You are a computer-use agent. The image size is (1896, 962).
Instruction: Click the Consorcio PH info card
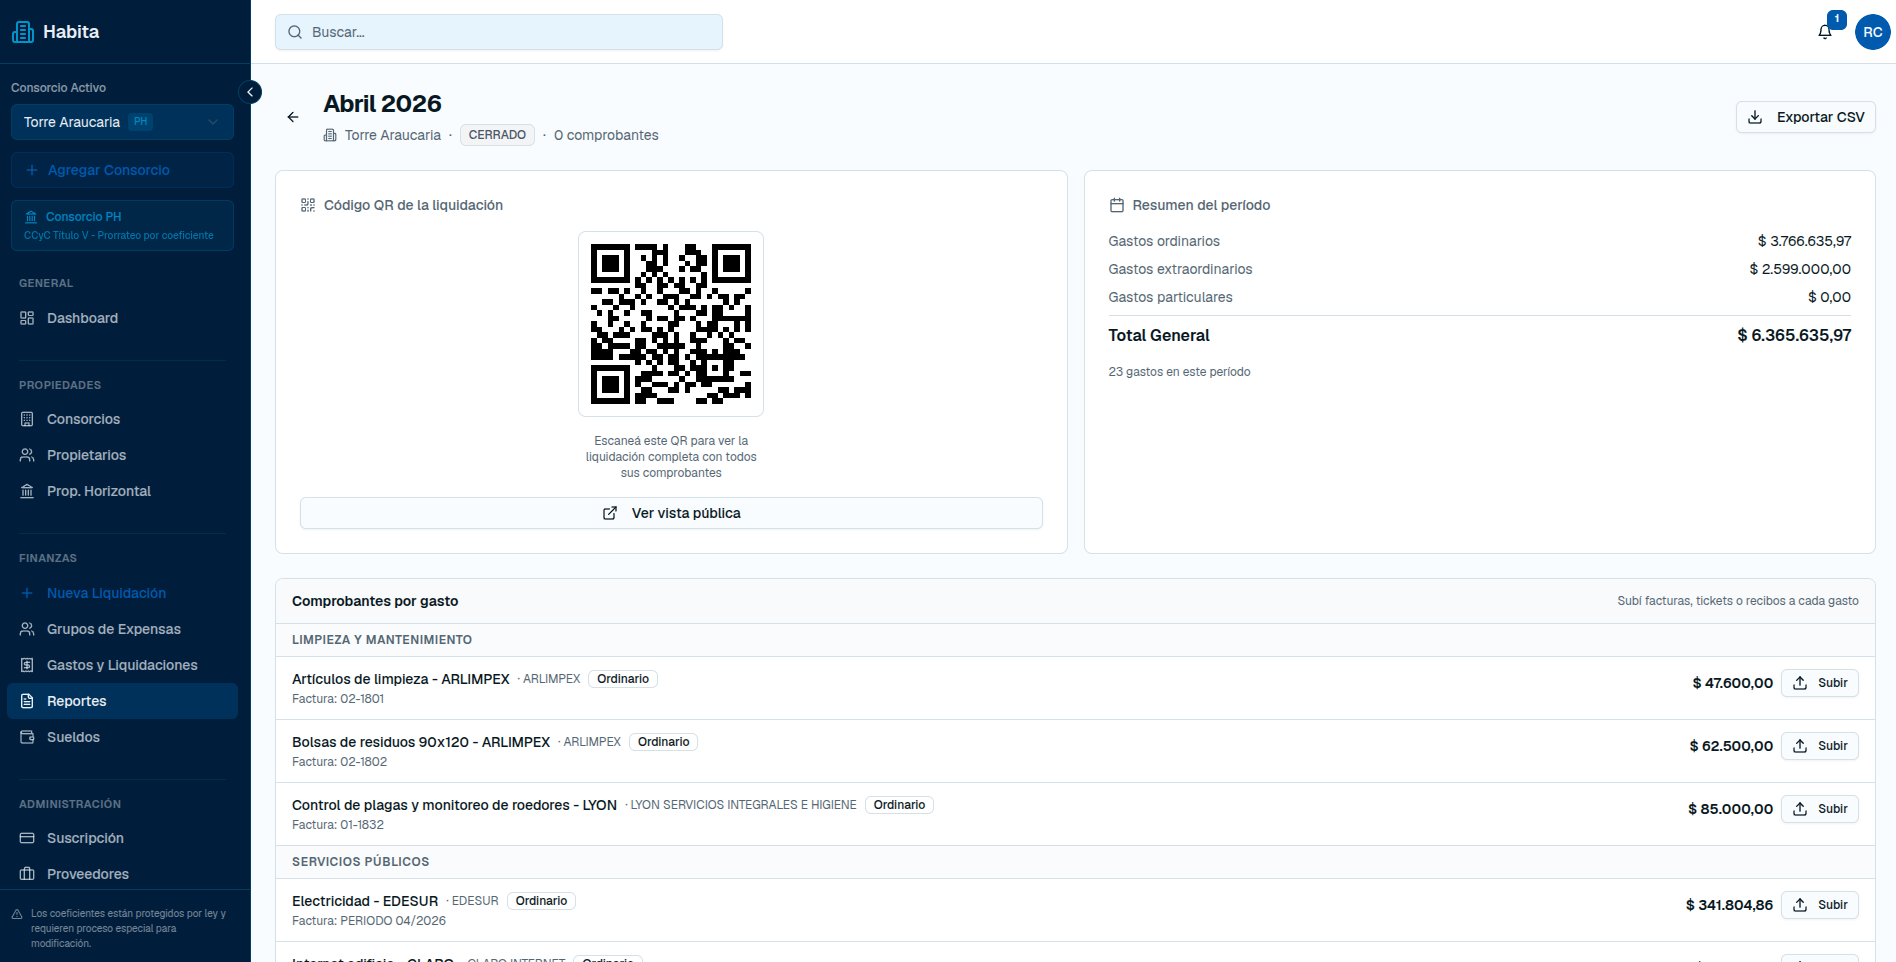pos(122,225)
